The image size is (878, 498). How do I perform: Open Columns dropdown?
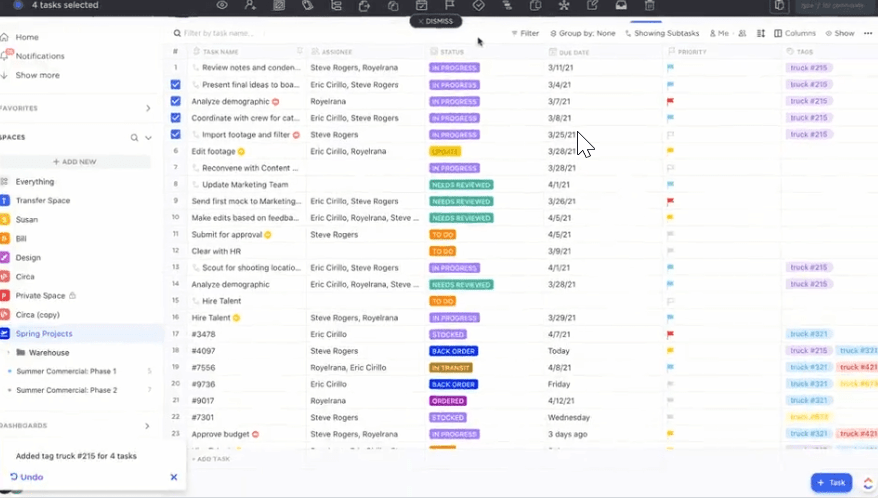click(795, 33)
